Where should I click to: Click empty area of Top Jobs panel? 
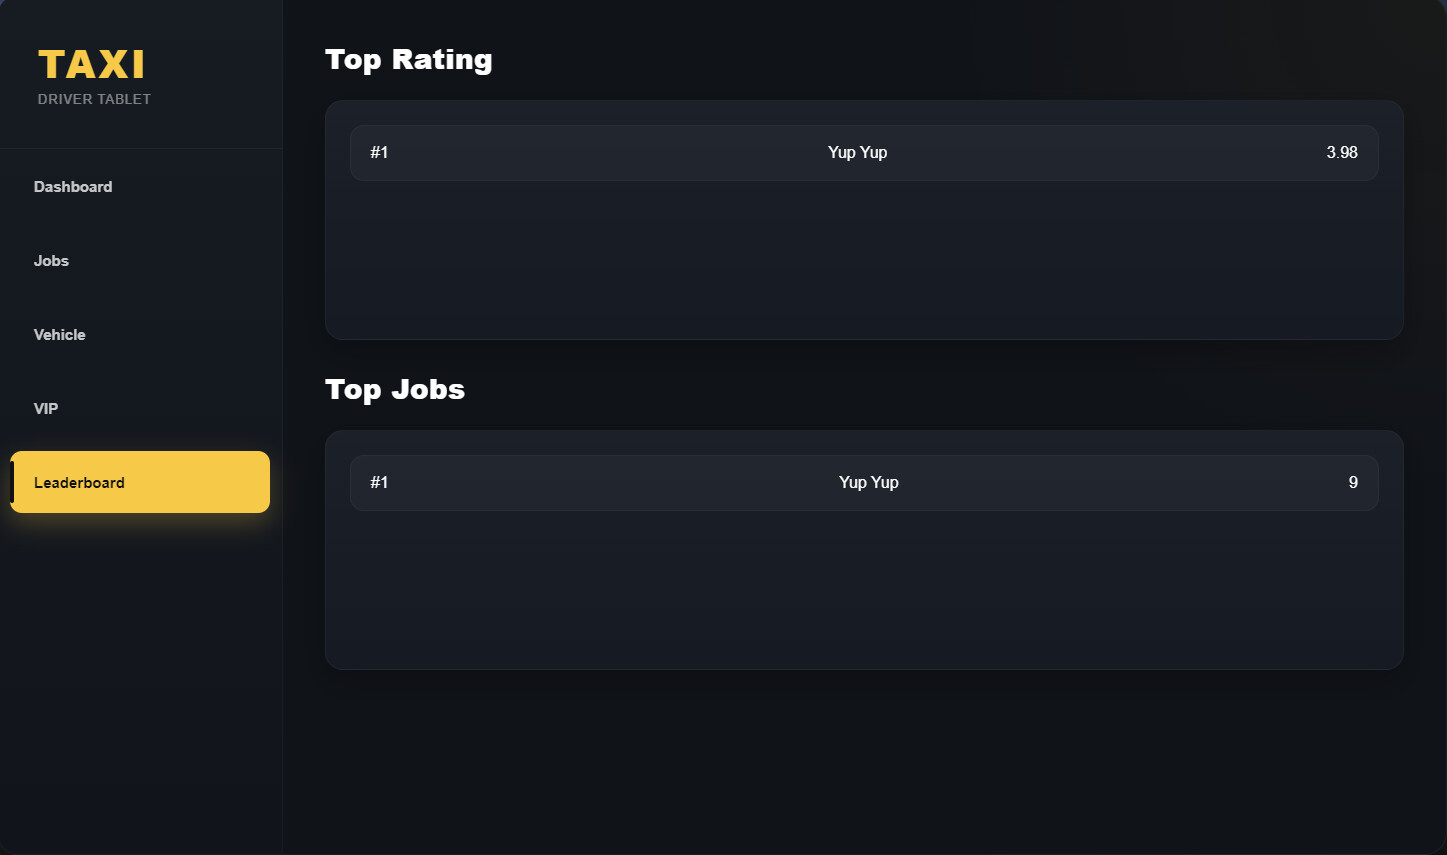(864, 590)
